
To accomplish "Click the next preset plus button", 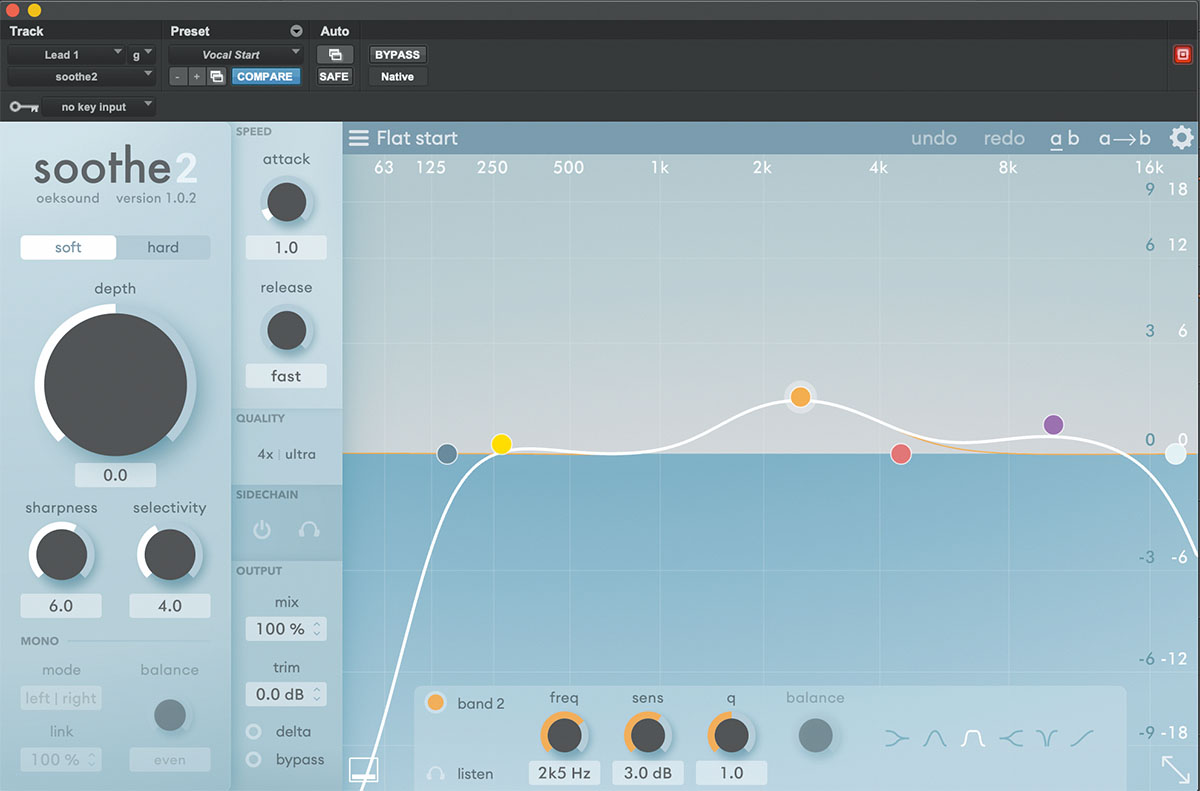I will (197, 76).
